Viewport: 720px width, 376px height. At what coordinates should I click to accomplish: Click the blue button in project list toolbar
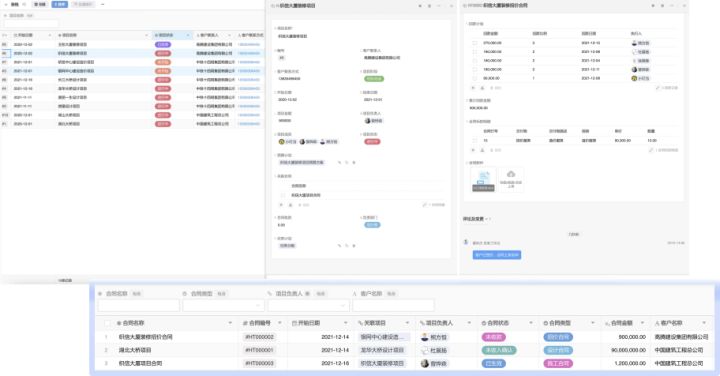60,4
